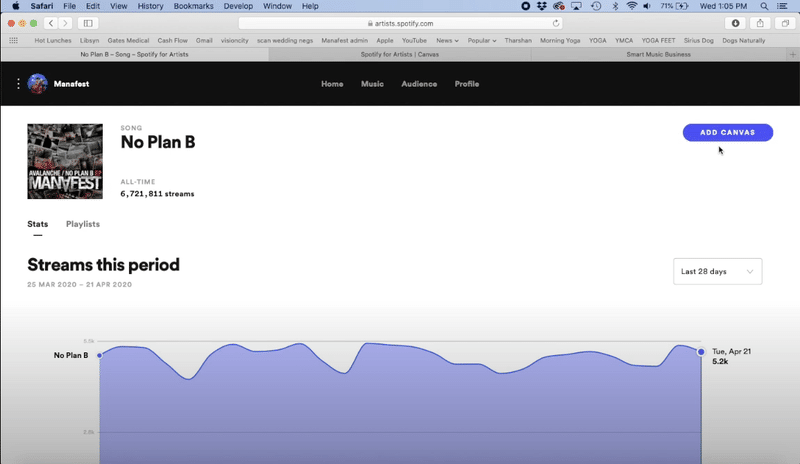Click the artists.spotify.com address bar
The height and width of the screenshot is (464, 800).
point(401,23)
